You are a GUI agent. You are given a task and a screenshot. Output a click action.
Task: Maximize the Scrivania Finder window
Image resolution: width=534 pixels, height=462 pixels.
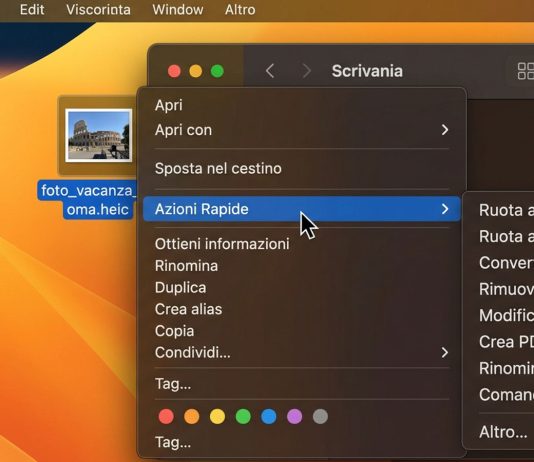217,71
